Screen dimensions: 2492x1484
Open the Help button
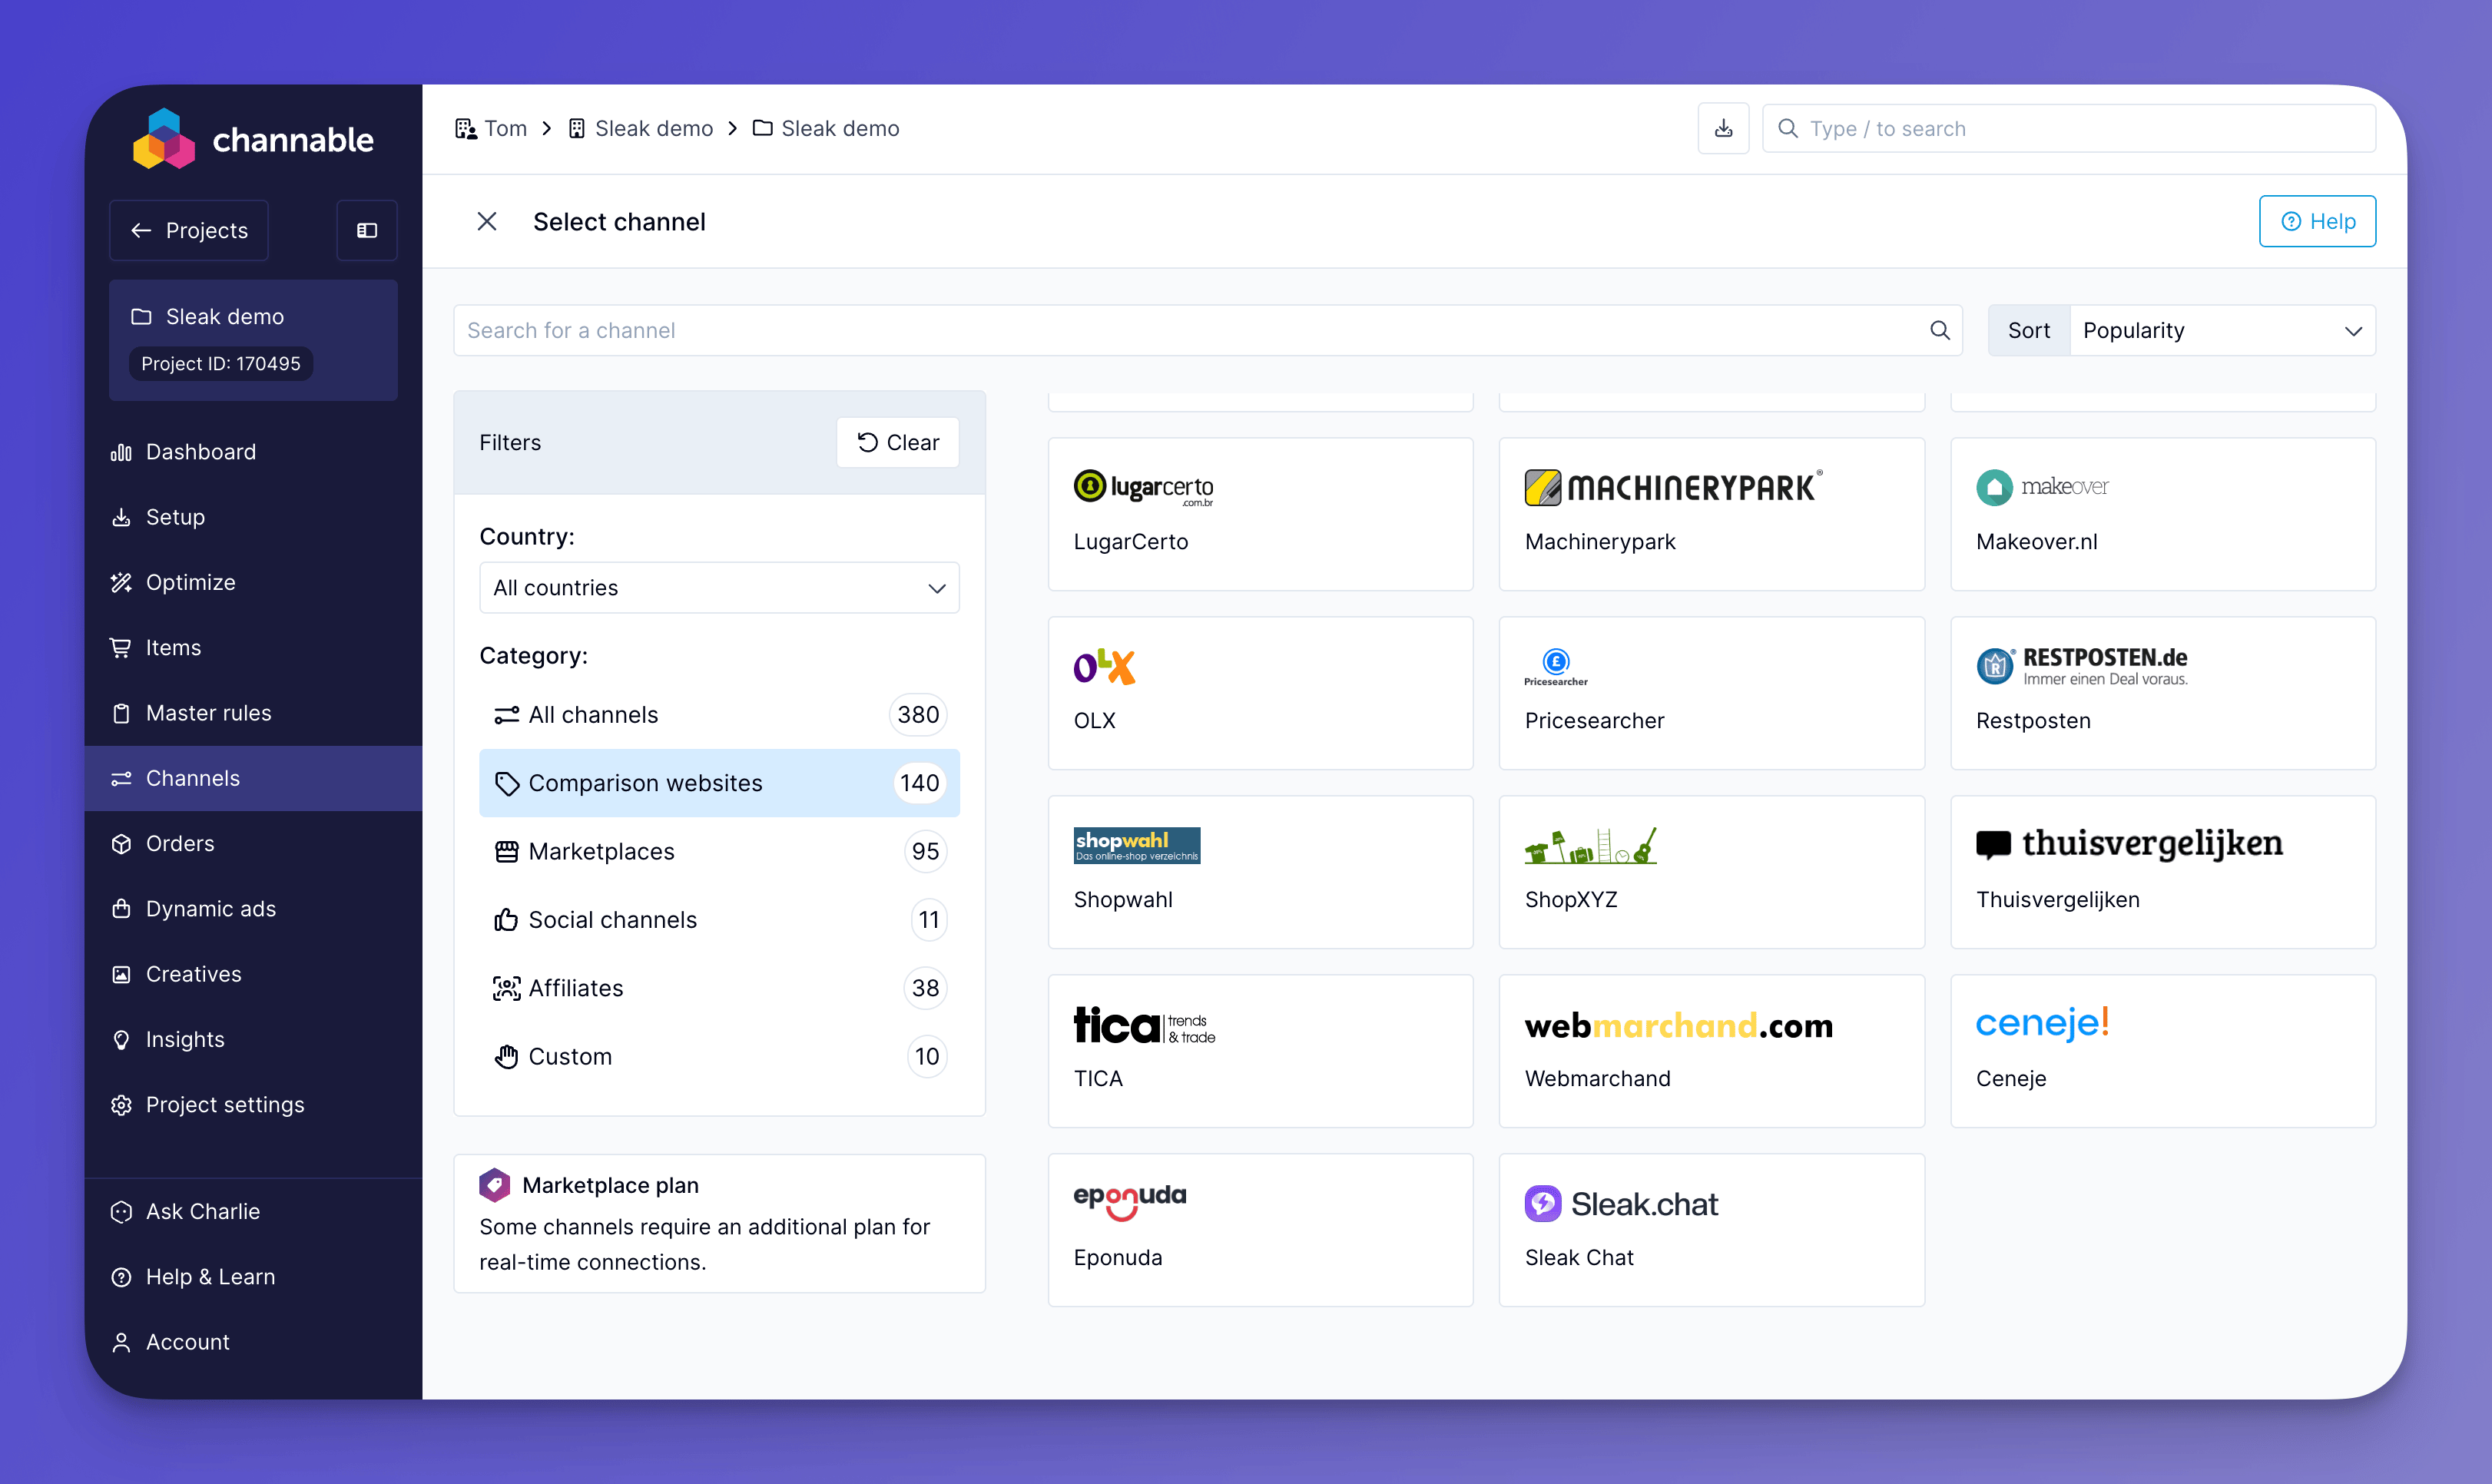[2317, 221]
